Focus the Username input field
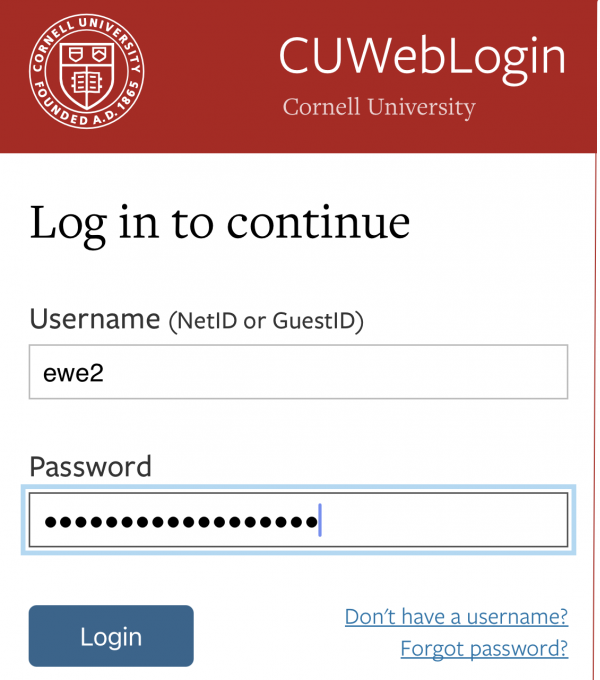Viewport: 600px width, 680px height. point(298,372)
